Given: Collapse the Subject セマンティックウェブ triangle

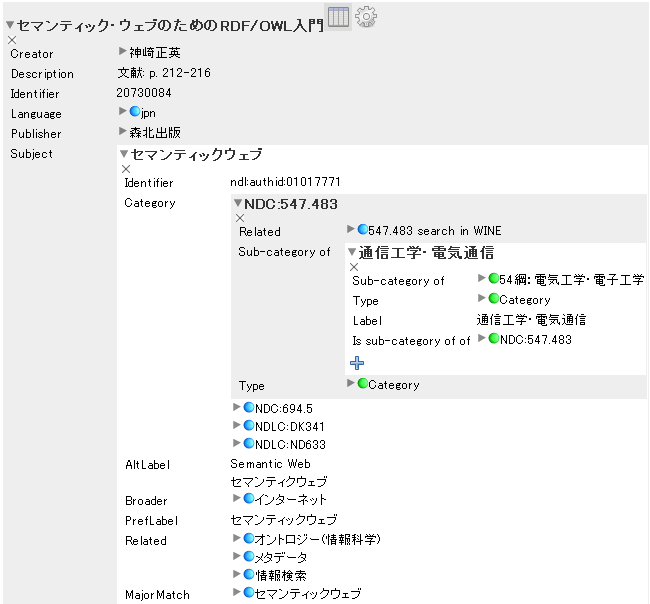Looking at the screenshot, I should [x=124, y=154].
